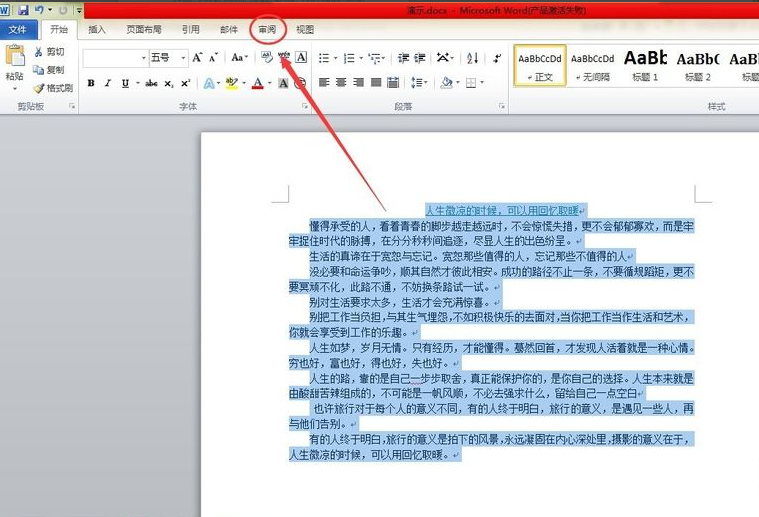Click the 粘贴 (Paste) clipboard icon
759x517 pixels.
coord(15,56)
